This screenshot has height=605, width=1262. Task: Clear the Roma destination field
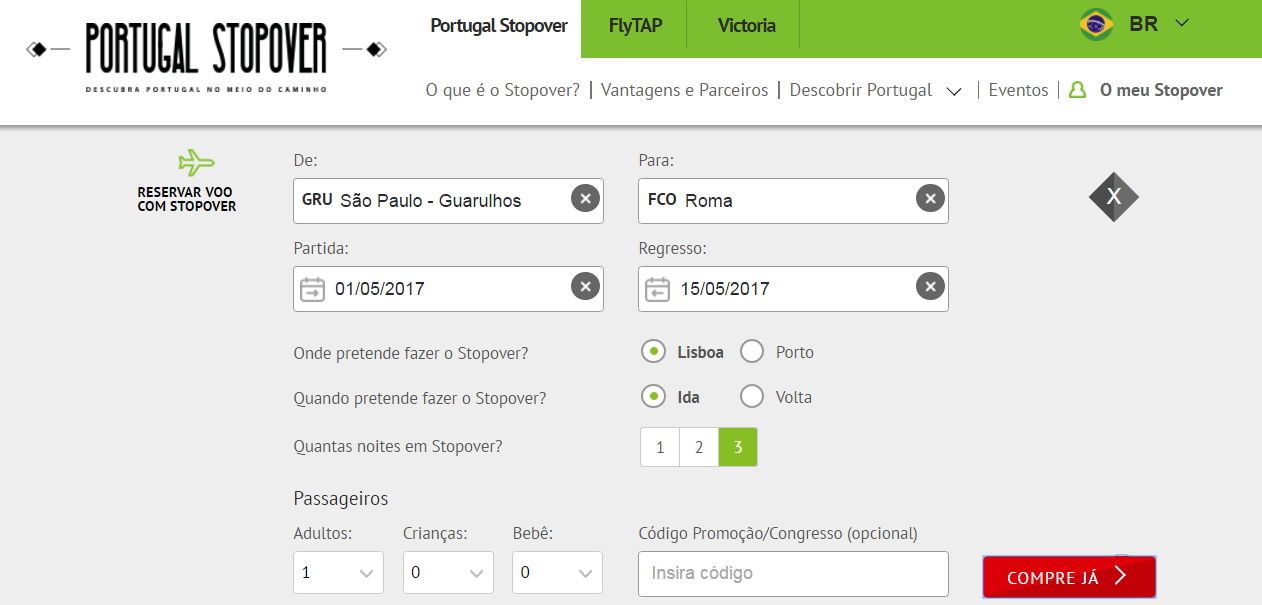pyautogui.click(x=931, y=199)
